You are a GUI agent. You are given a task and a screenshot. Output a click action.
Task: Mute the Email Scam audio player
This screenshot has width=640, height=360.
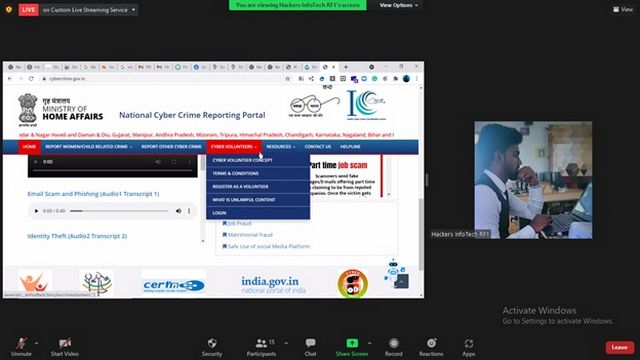click(178, 211)
